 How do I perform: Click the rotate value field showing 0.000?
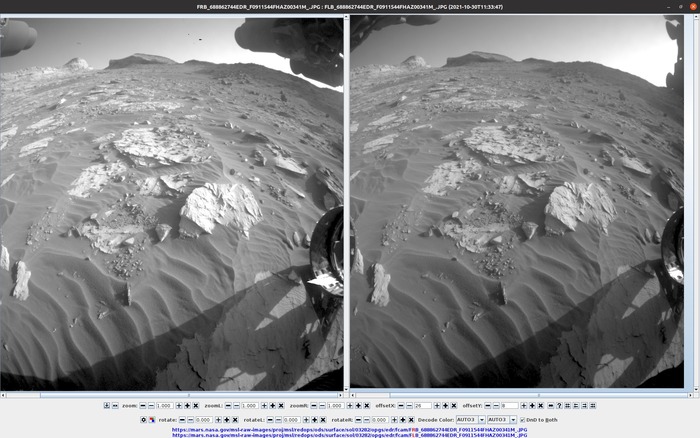click(204, 420)
